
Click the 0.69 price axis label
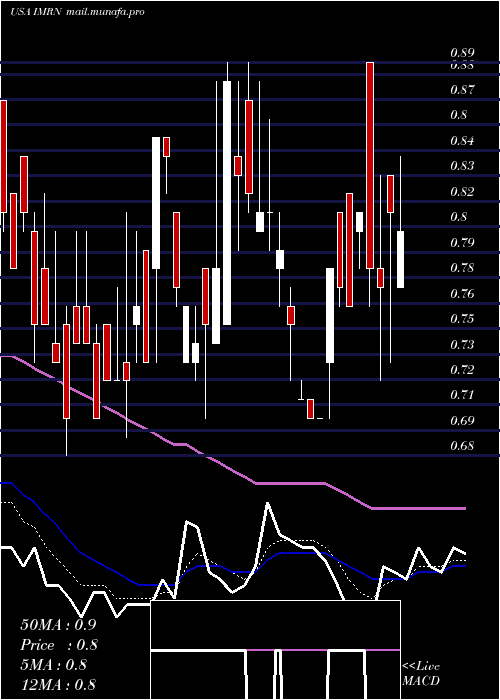click(x=462, y=421)
